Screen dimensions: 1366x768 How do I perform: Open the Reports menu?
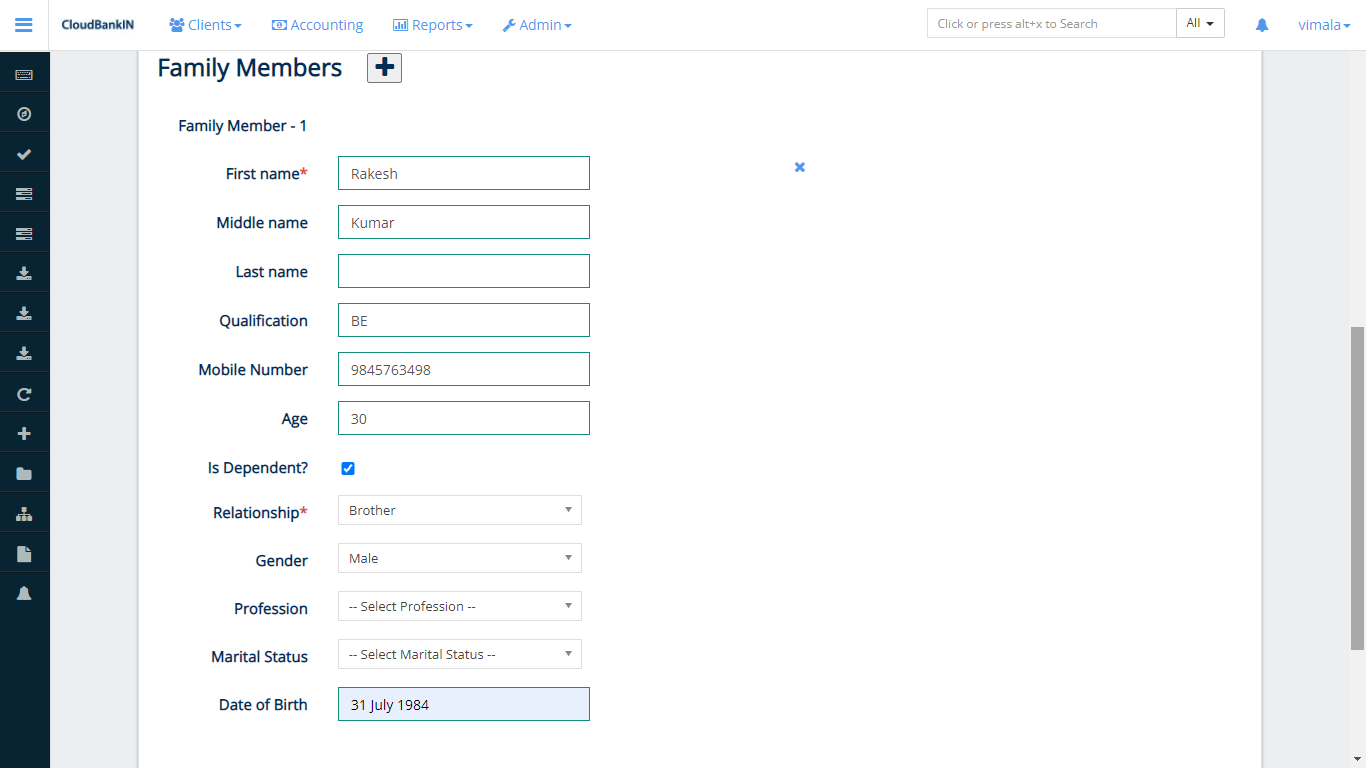click(432, 25)
